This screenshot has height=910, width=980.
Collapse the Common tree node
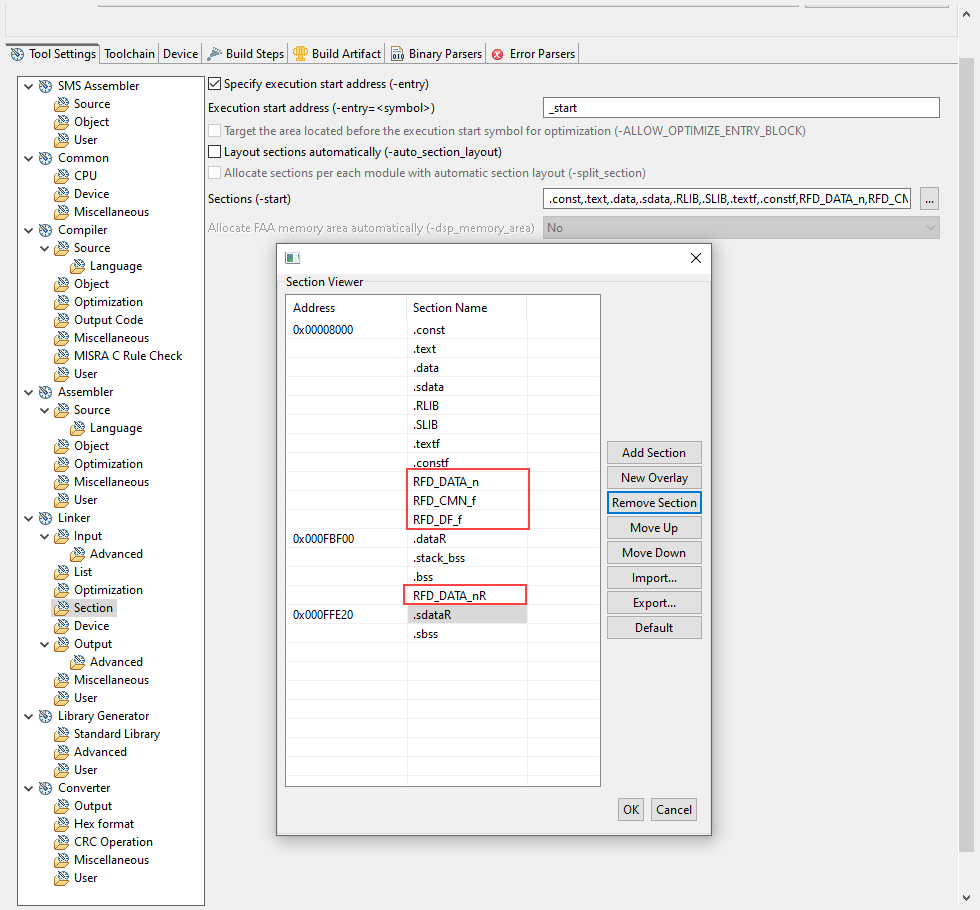(28, 158)
